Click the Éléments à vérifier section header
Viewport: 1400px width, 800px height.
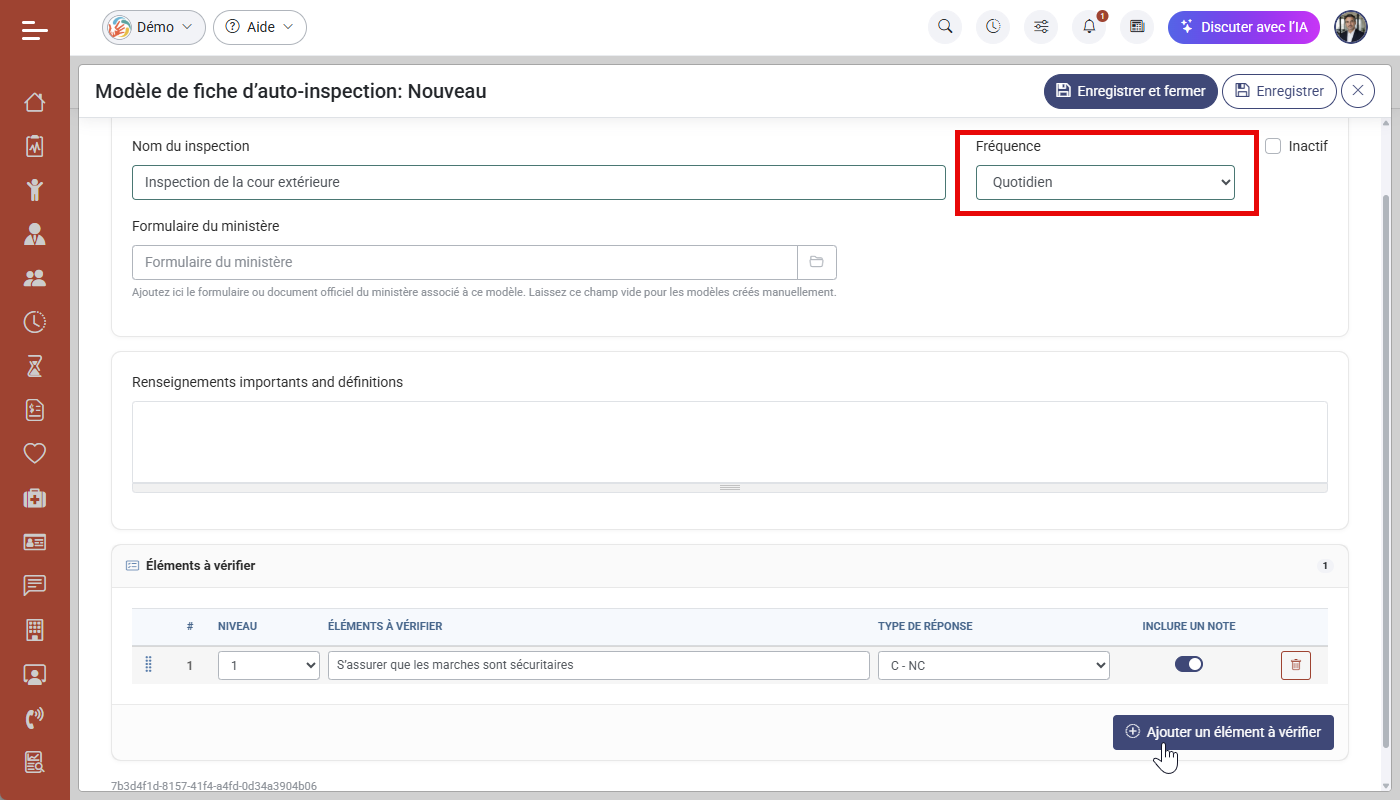click(x=730, y=566)
